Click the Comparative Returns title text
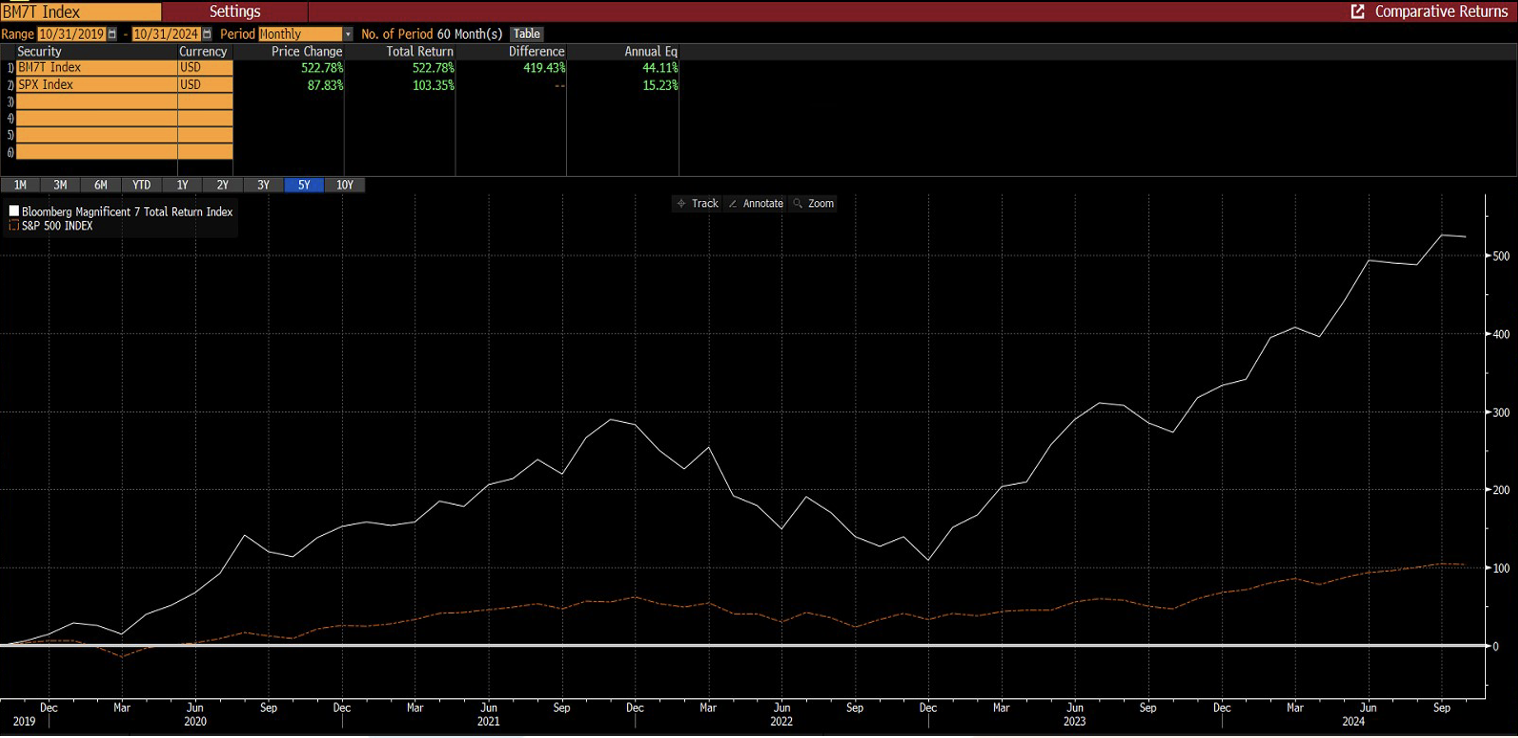1518x738 pixels. 1441,11
